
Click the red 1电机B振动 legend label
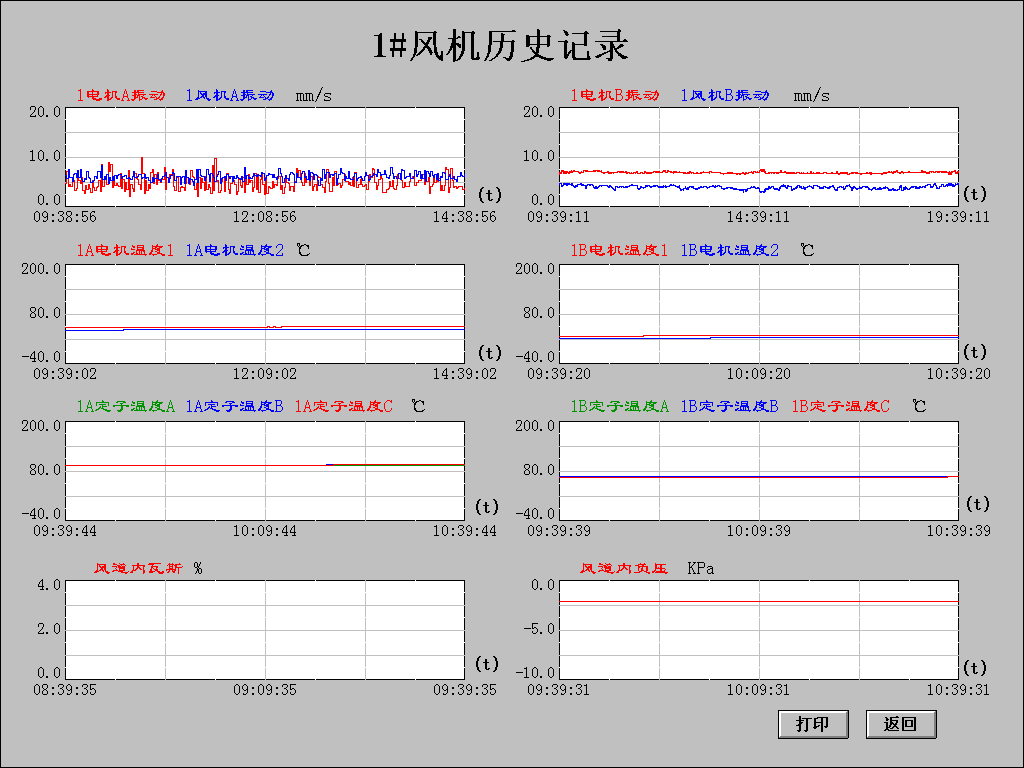point(615,96)
